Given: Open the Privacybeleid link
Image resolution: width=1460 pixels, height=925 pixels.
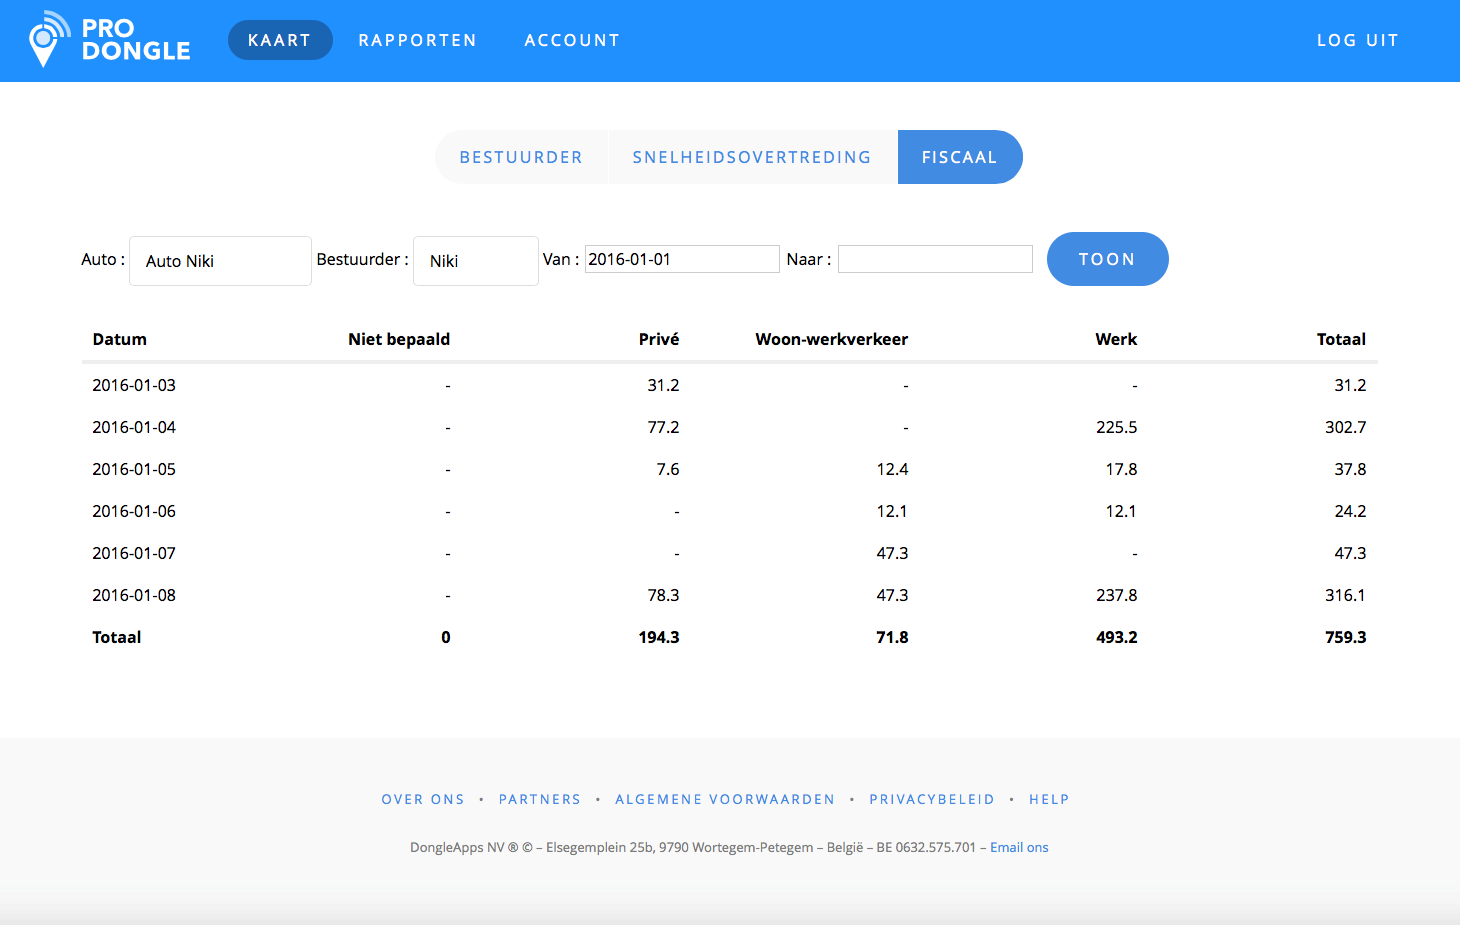Looking at the screenshot, I should [x=932, y=799].
